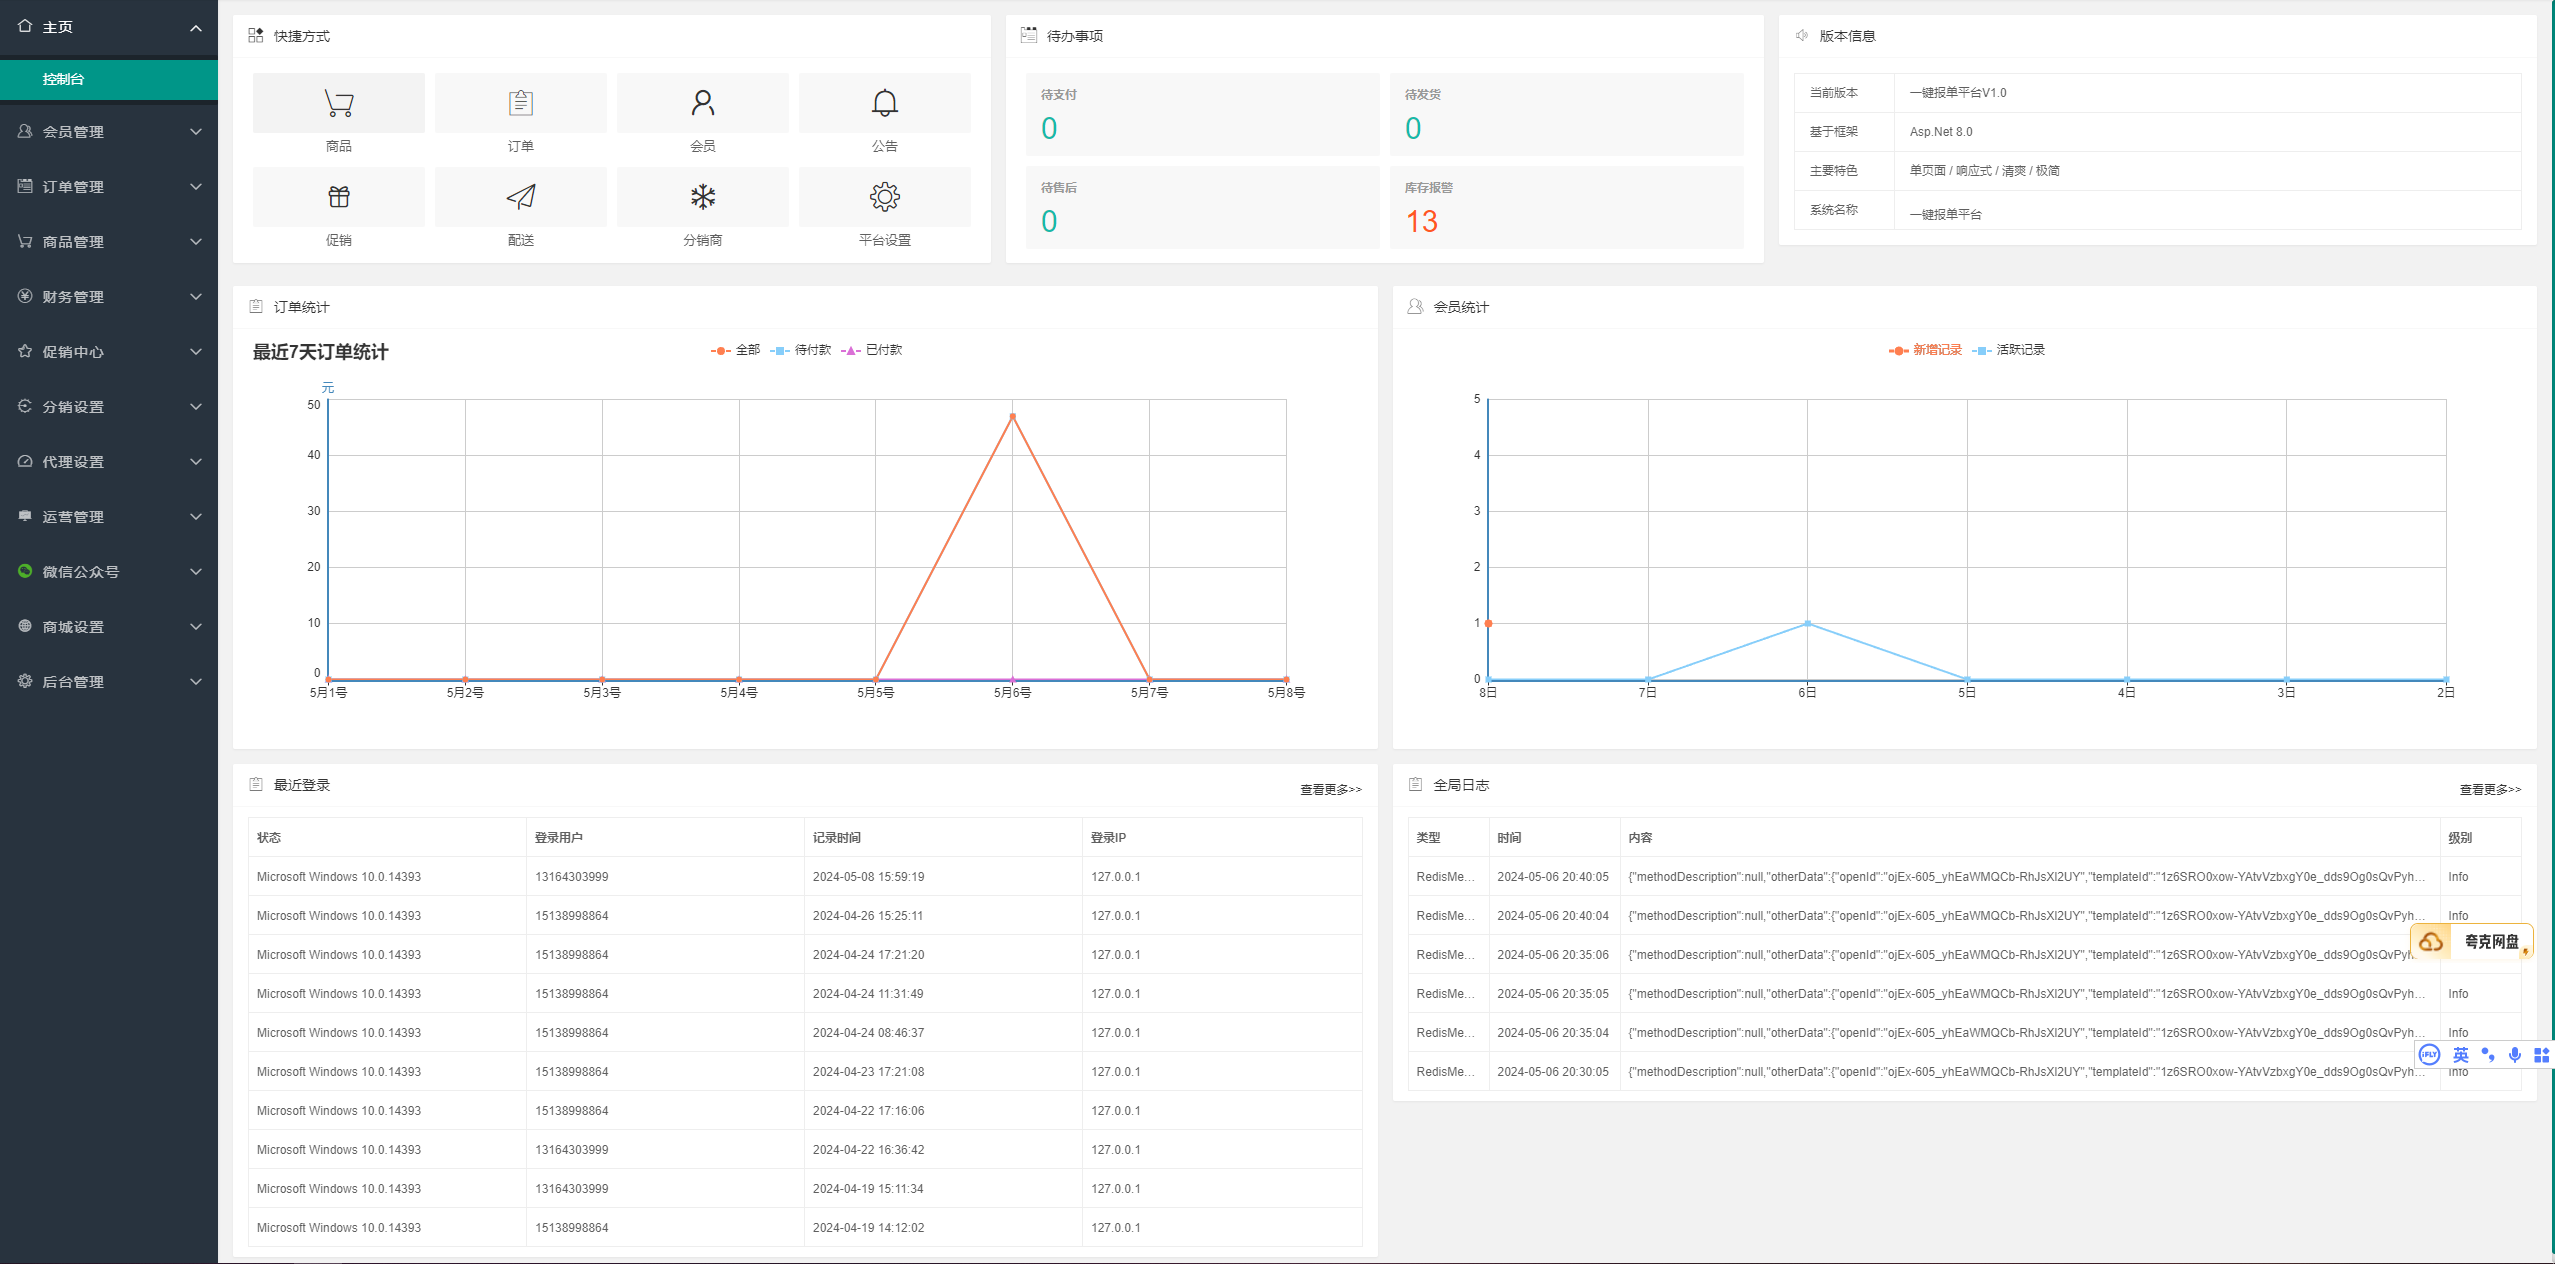Click version value 一键报单平台V1.0
This screenshot has width=2555, height=1264.
(x=1957, y=93)
